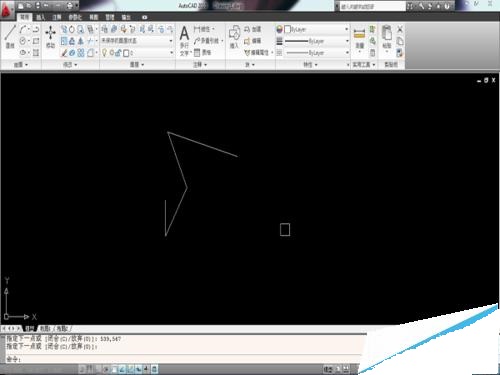
Task: Switch to the Annotate (注释) ribbon tab
Action: point(57,17)
